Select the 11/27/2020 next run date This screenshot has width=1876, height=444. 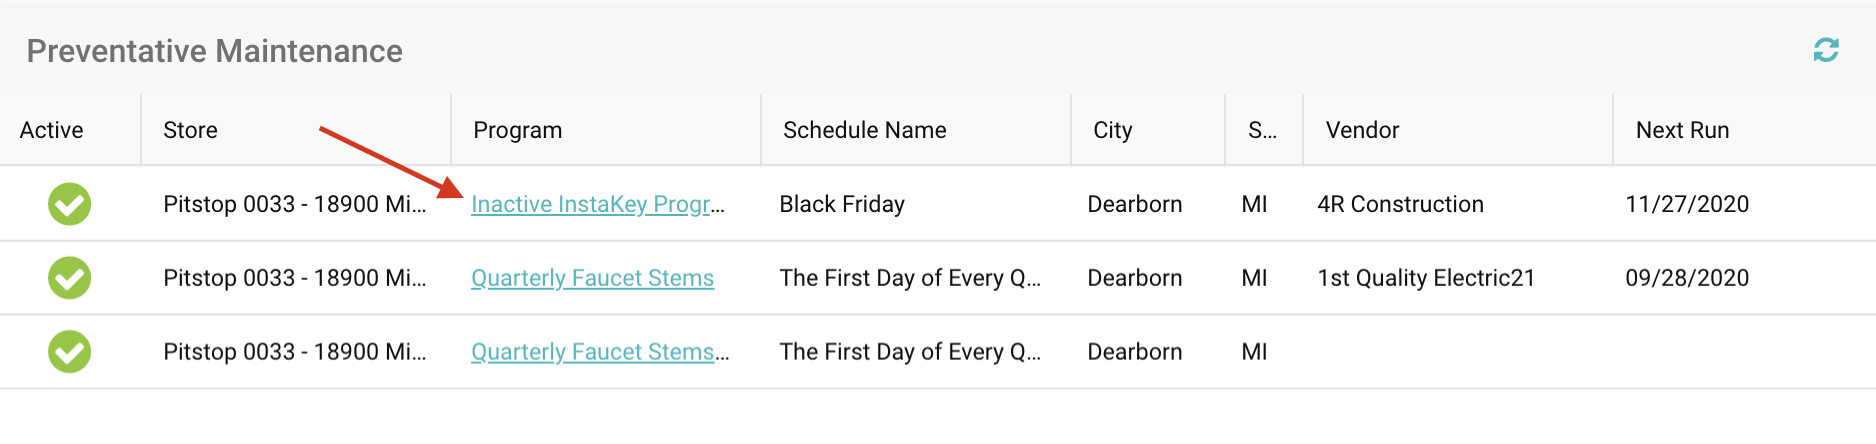tap(1687, 204)
